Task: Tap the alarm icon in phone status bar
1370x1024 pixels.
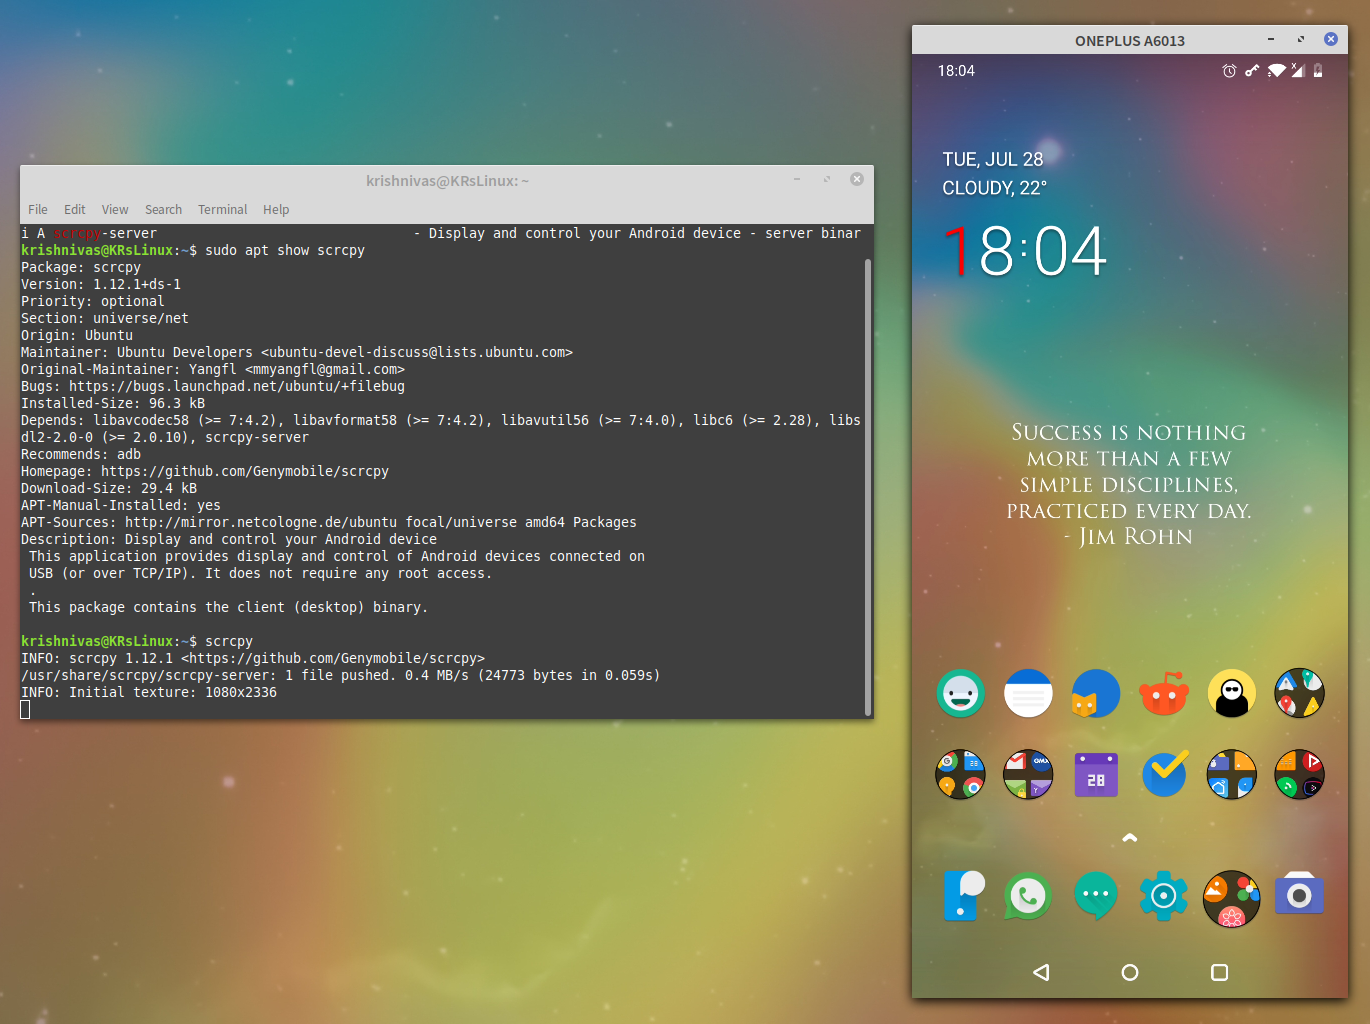Action: point(1229,71)
